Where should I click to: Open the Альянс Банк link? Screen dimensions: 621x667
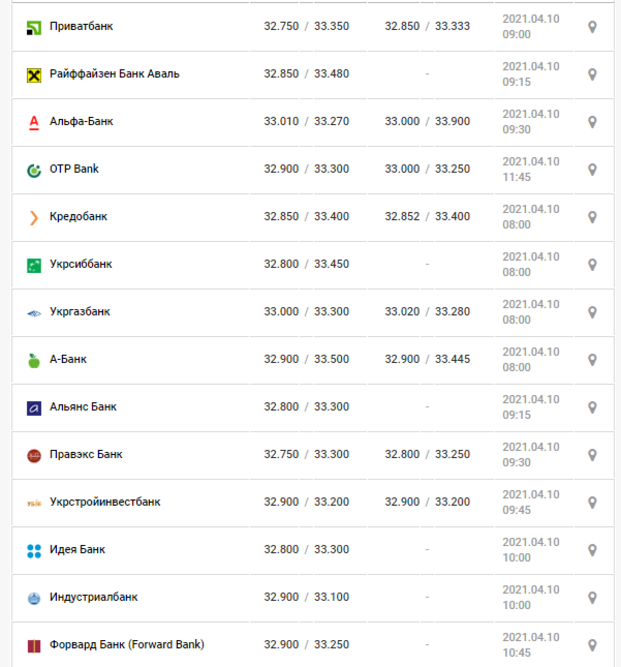[x=83, y=407]
